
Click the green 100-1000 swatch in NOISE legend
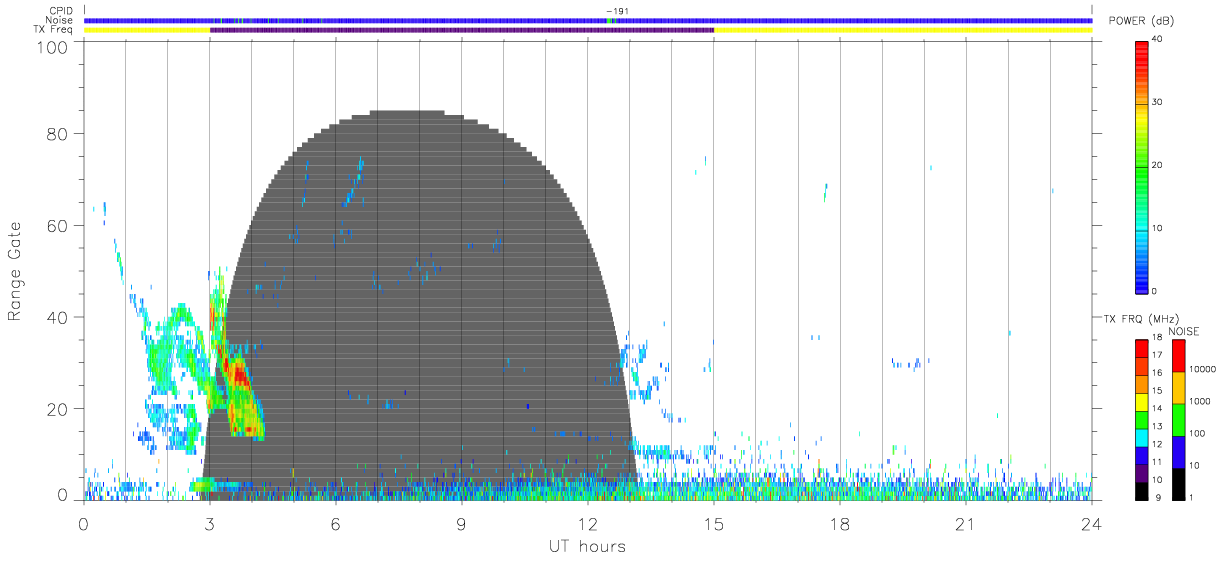pyautogui.click(x=1178, y=419)
